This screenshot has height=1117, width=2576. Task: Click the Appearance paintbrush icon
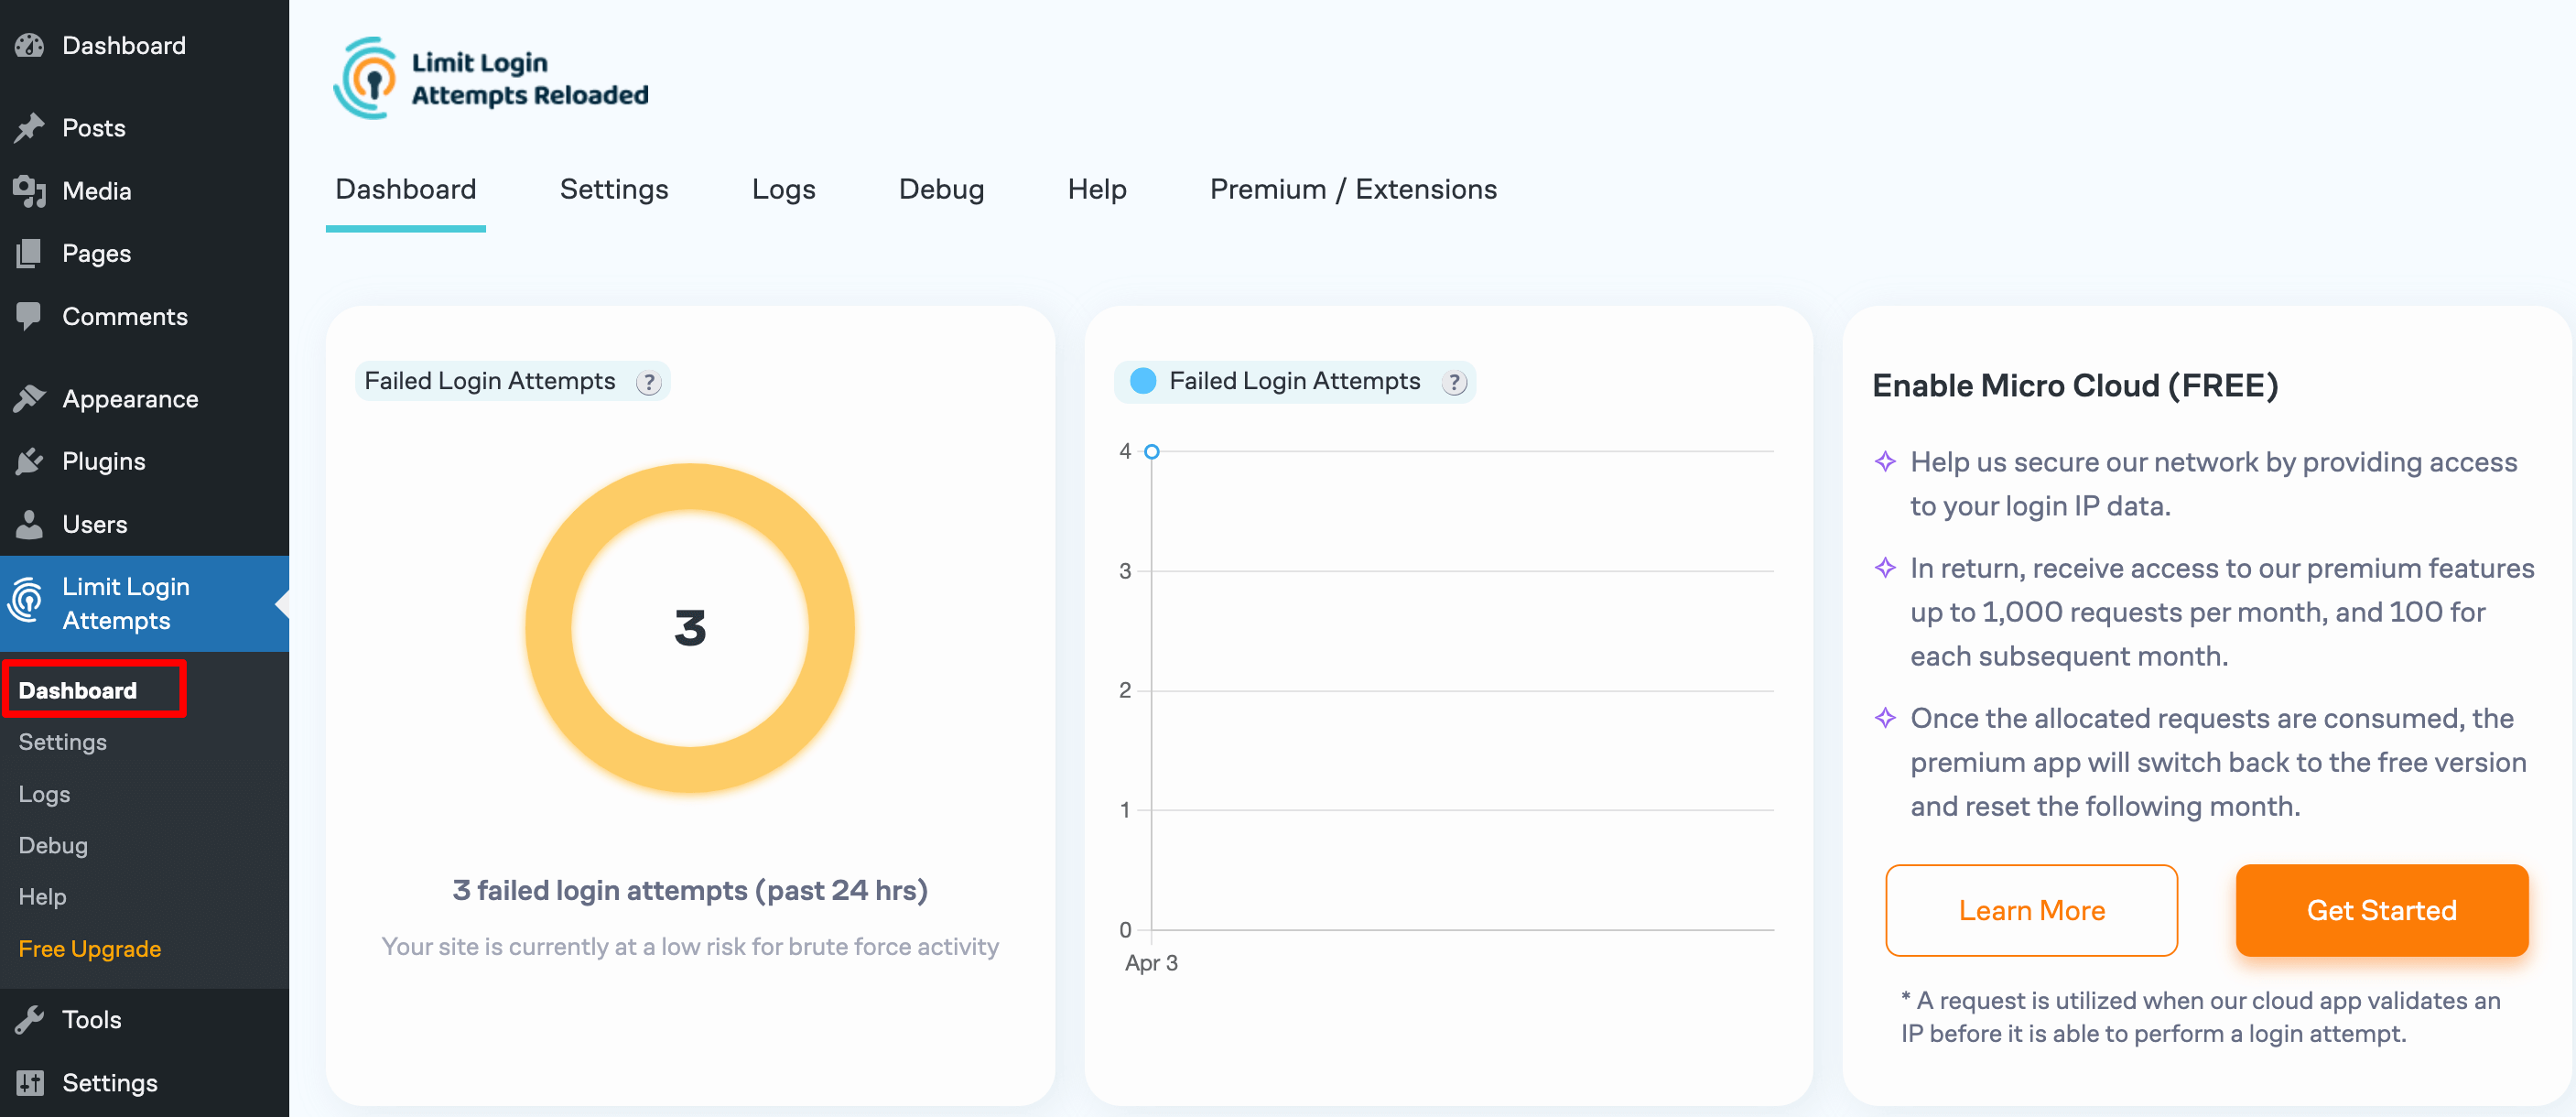tap(29, 398)
